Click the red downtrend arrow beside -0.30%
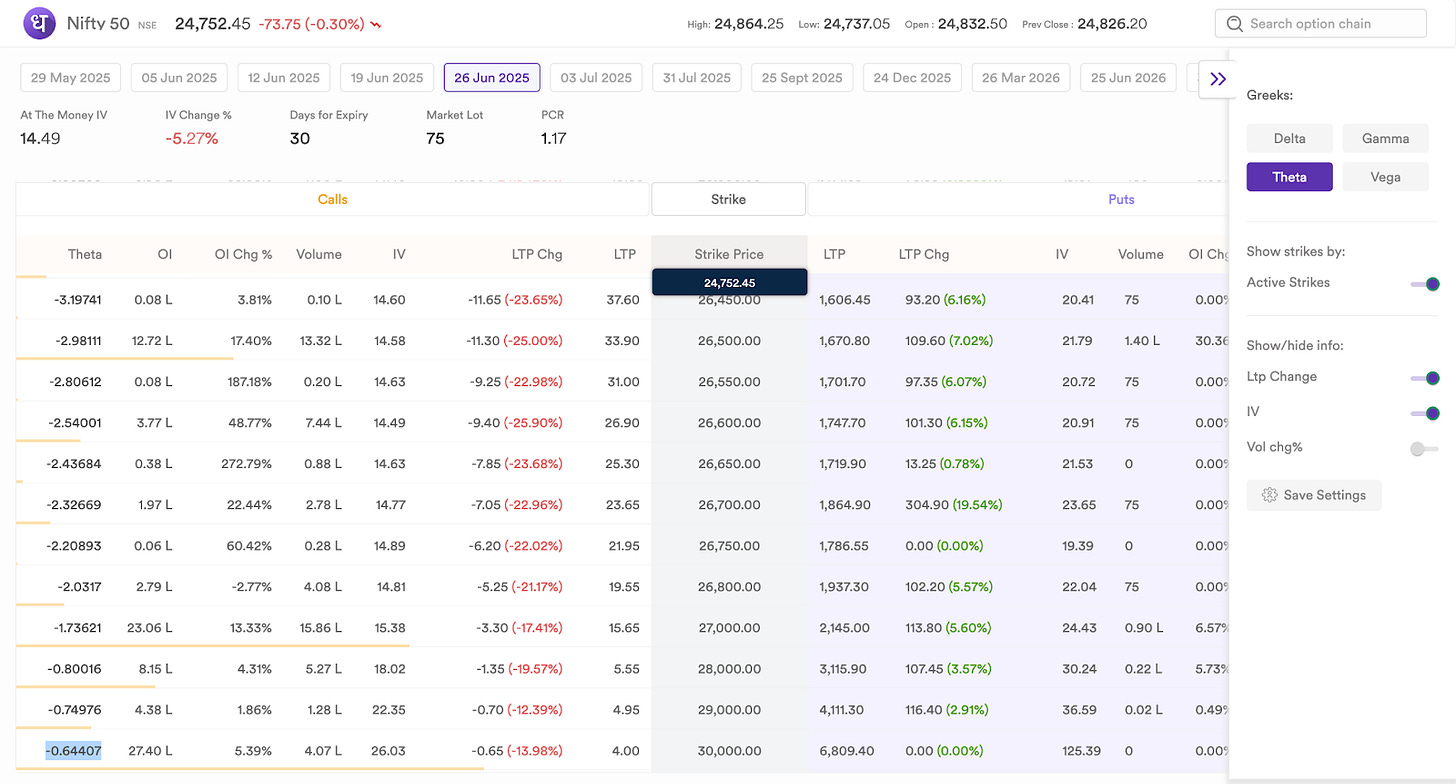 tap(375, 24)
